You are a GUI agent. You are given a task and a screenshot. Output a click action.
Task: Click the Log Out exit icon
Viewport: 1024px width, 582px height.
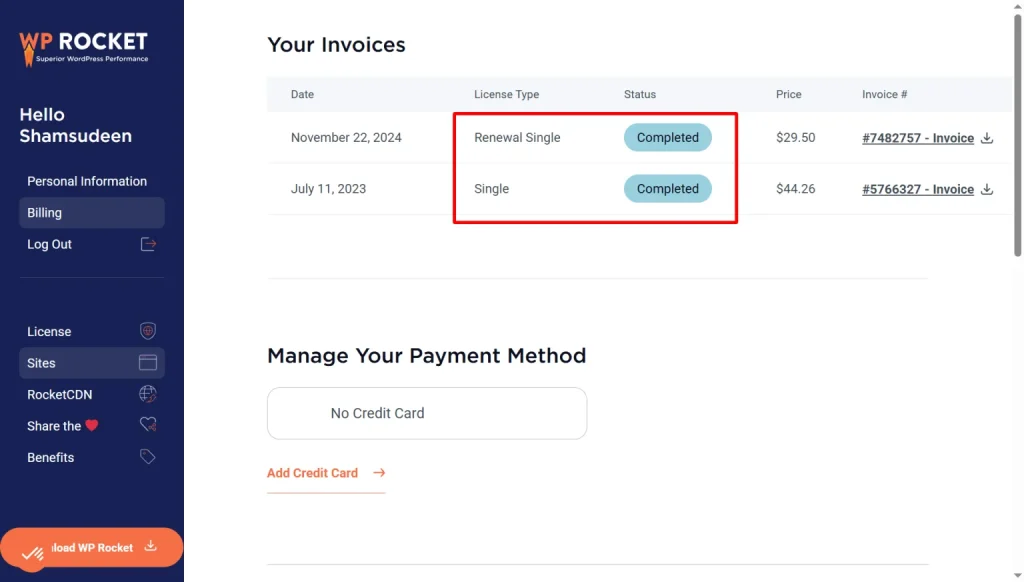point(147,243)
